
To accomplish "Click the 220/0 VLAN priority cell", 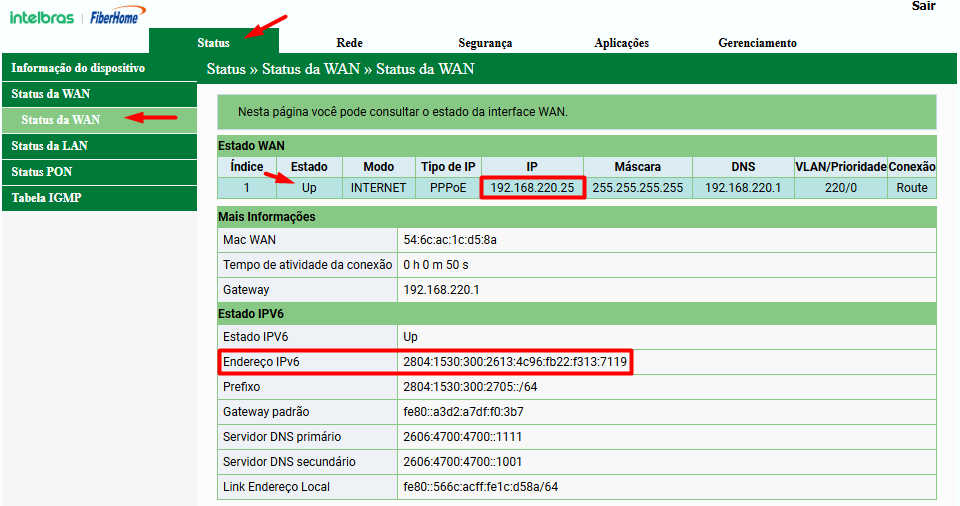I will [x=841, y=187].
